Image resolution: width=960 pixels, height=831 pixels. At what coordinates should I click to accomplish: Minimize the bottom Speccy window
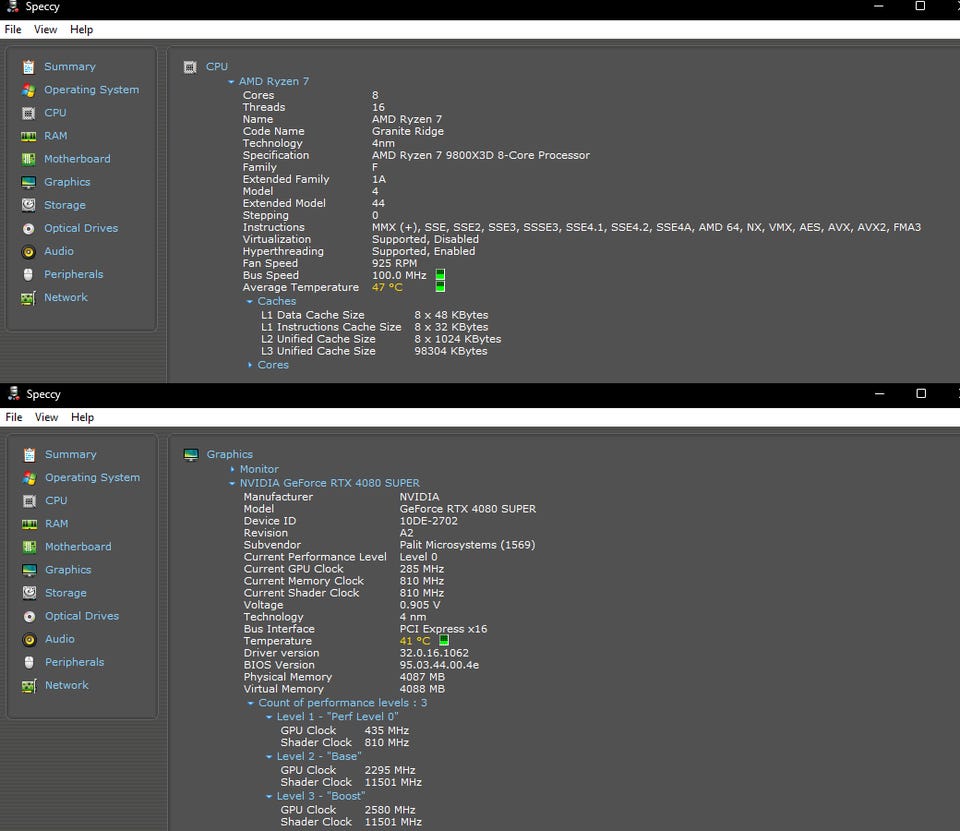(x=880, y=394)
